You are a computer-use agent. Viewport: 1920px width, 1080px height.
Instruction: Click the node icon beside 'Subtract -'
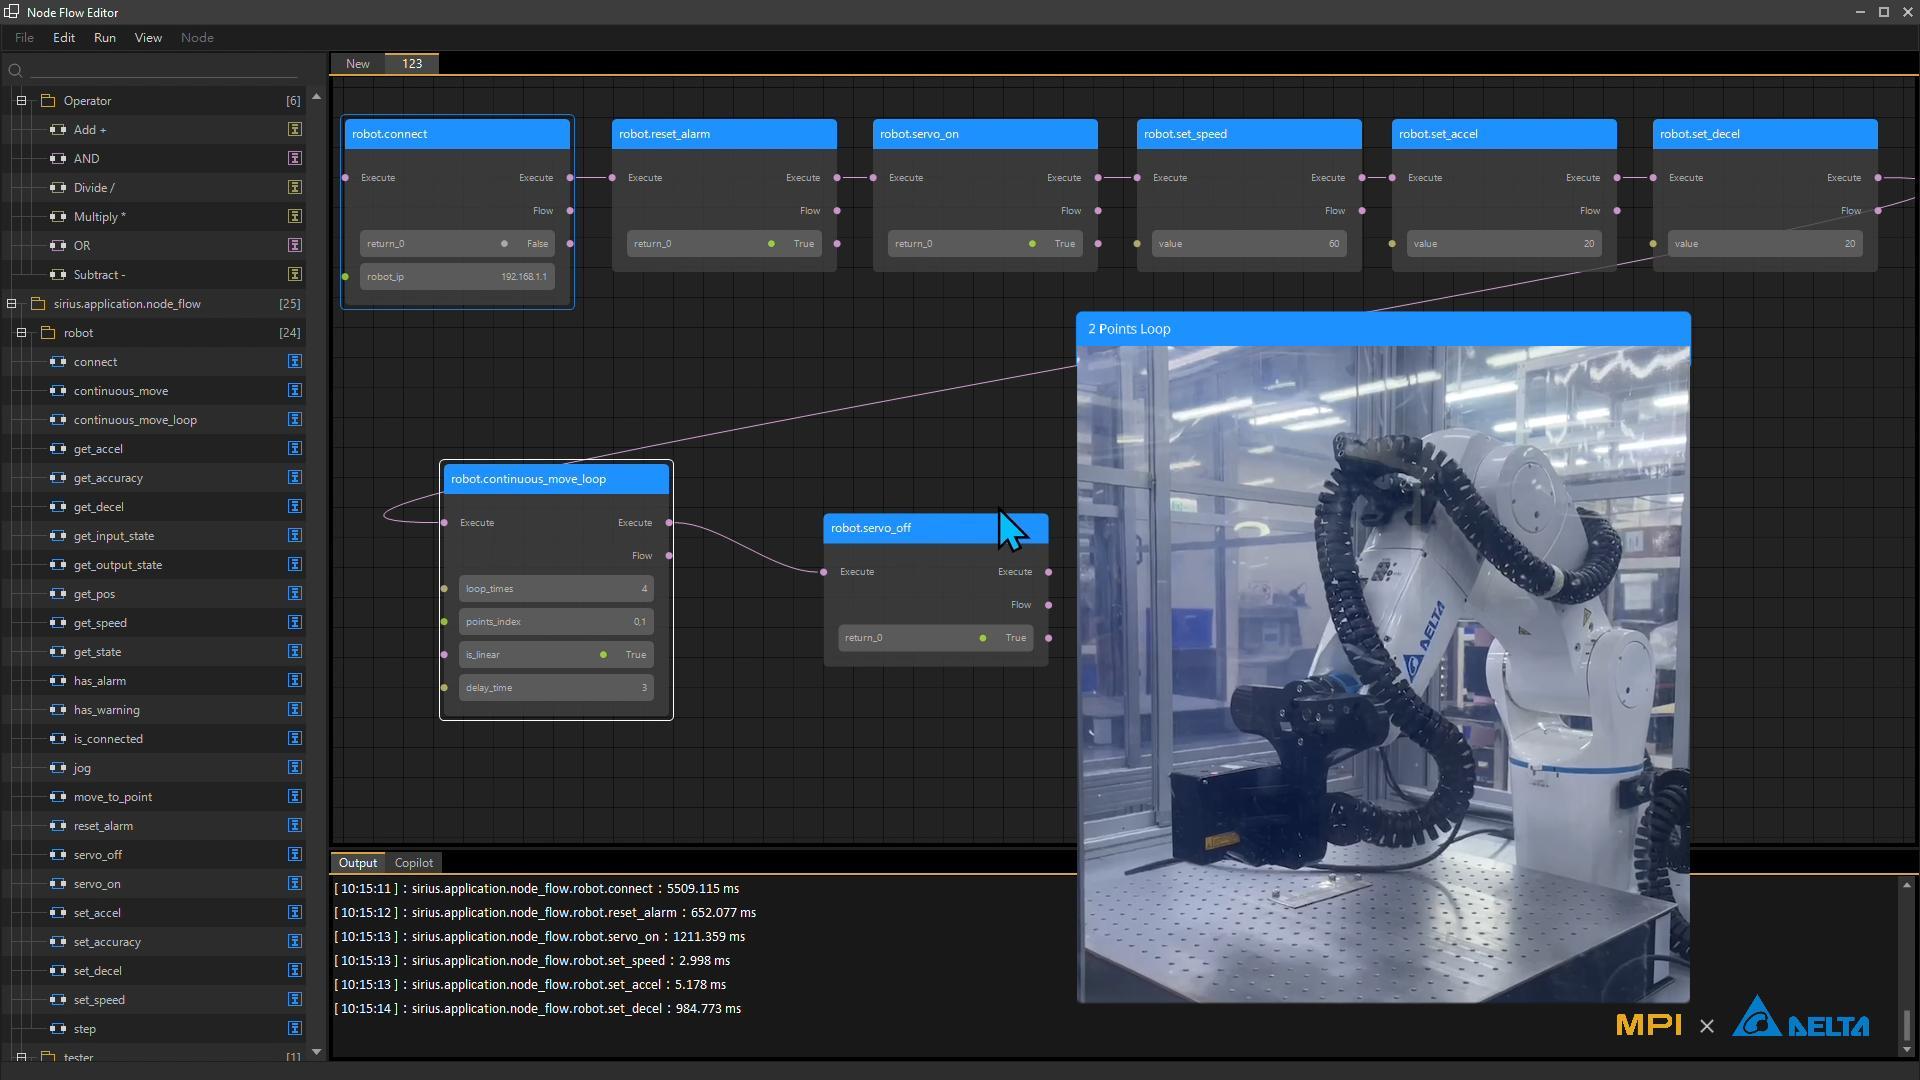point(58,275)
